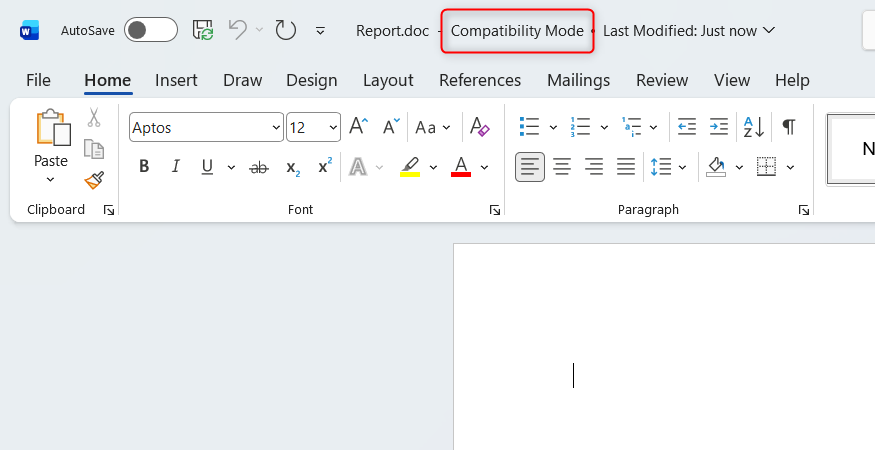
Task: Justify the paragraph text
Action: pos(626,166)
